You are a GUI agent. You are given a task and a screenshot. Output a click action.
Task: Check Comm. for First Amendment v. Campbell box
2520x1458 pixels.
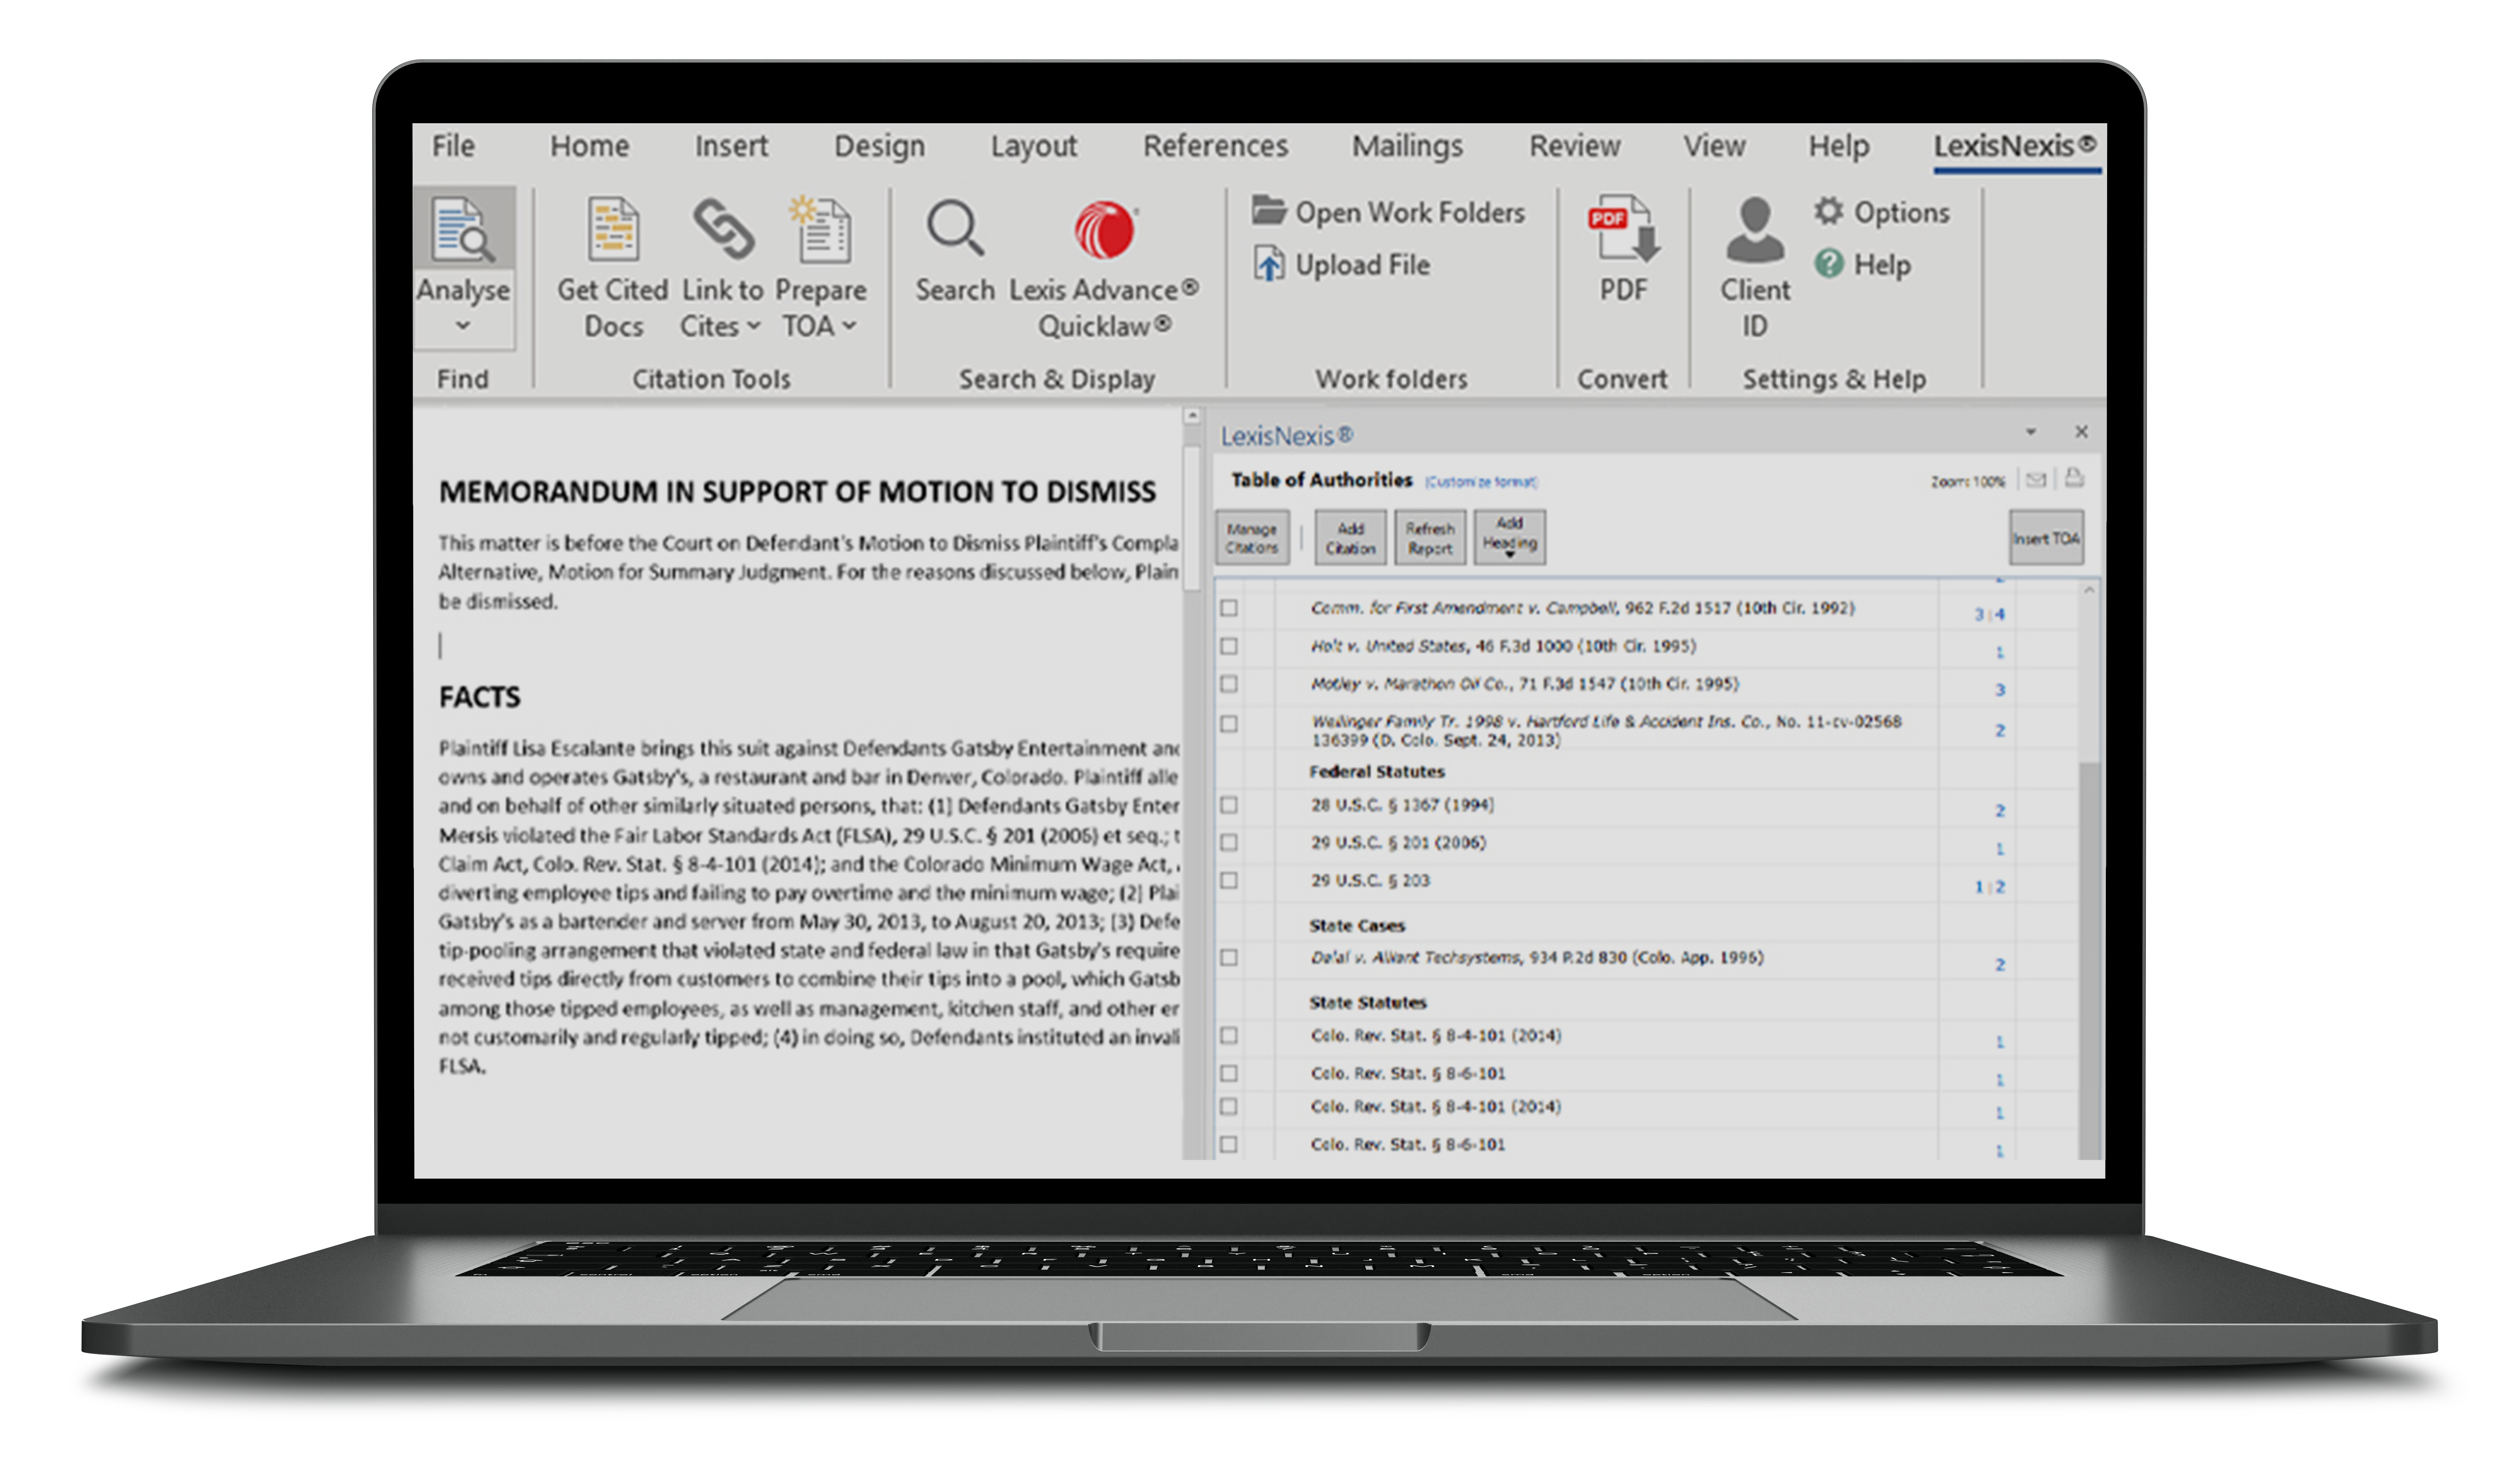click(1229, 608)
